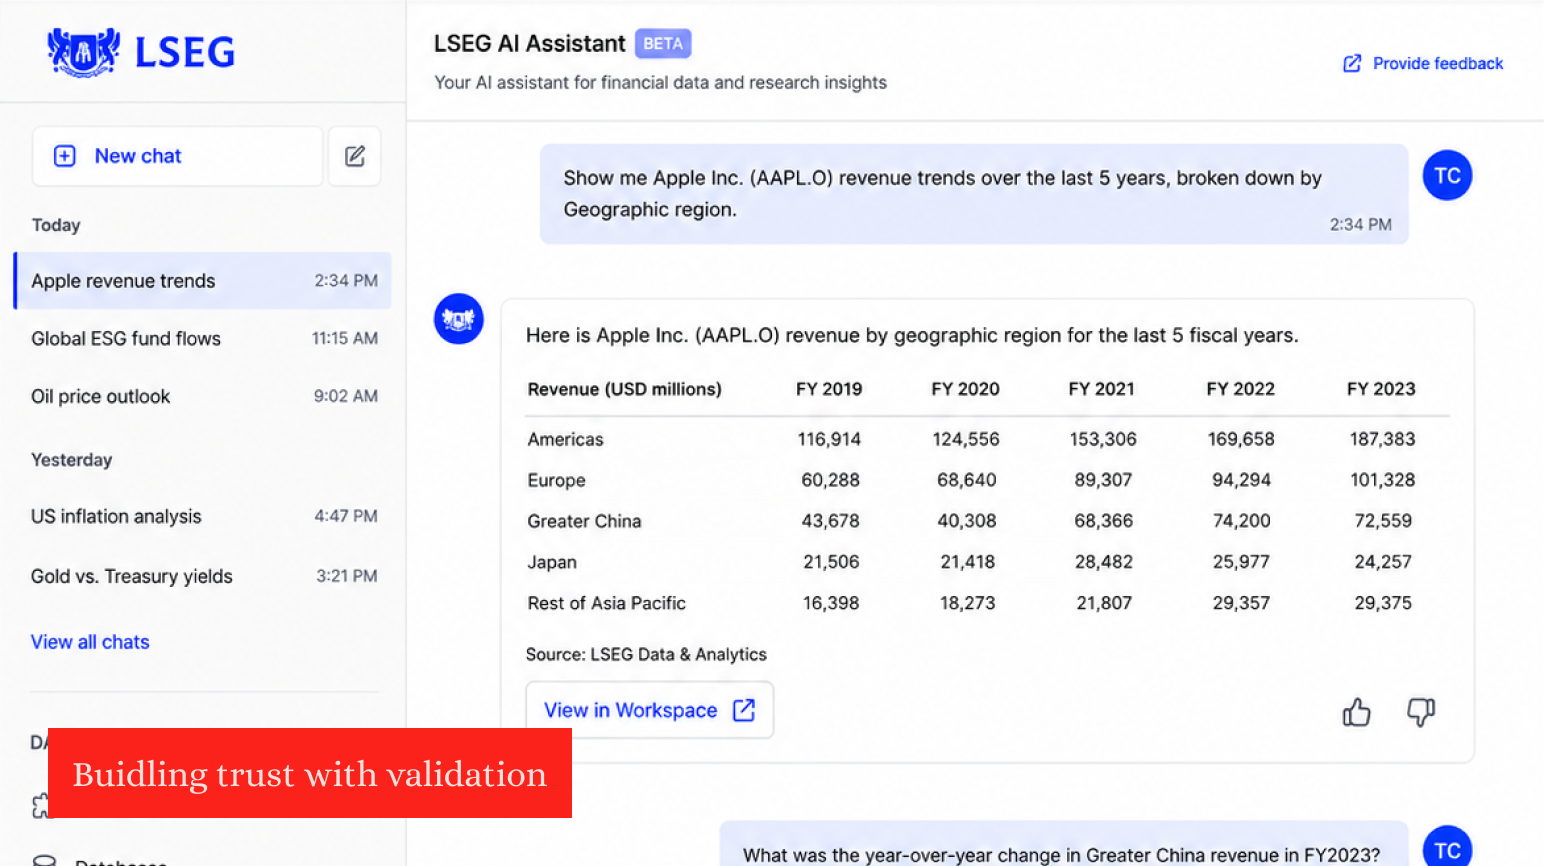Viewport: 1544px width, 866px height.
Task: Click the external-link icon in View in Workspace
Action: [744, 710]
